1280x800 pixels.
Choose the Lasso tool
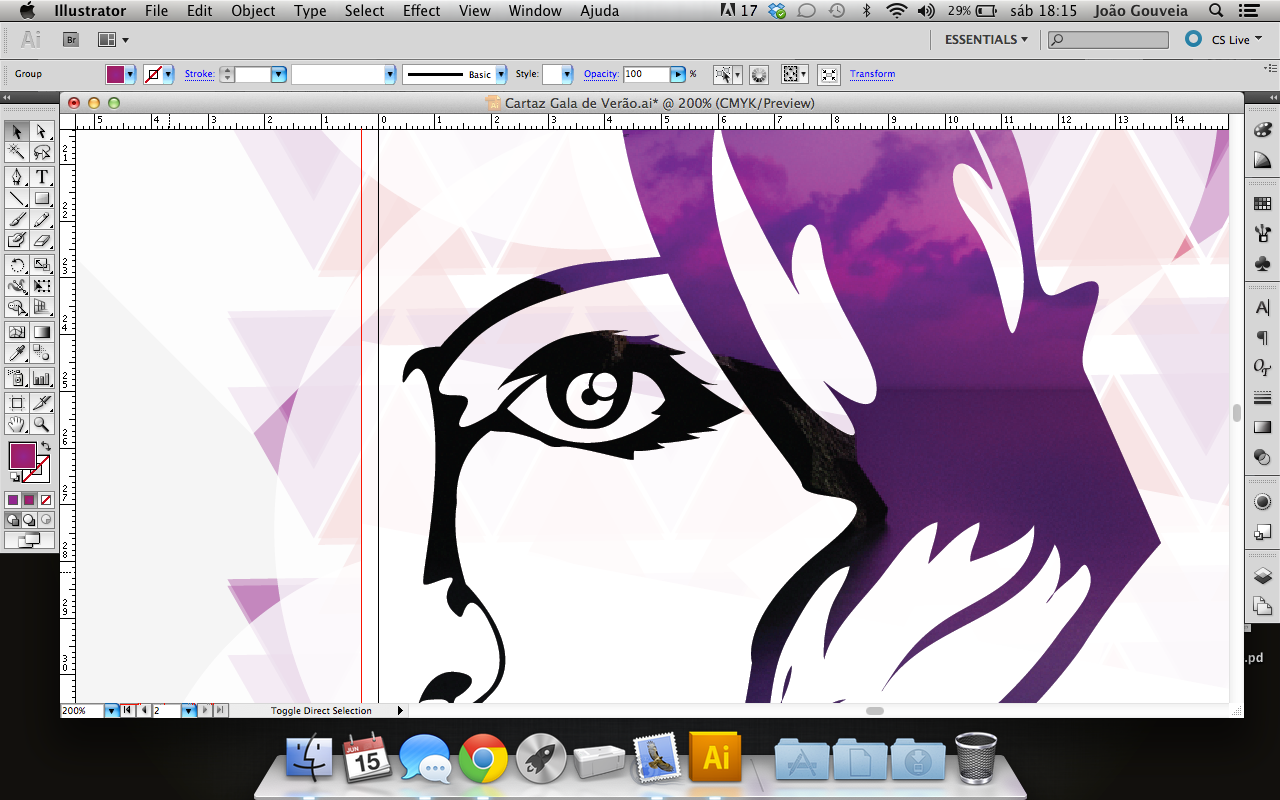pos(42,152)
